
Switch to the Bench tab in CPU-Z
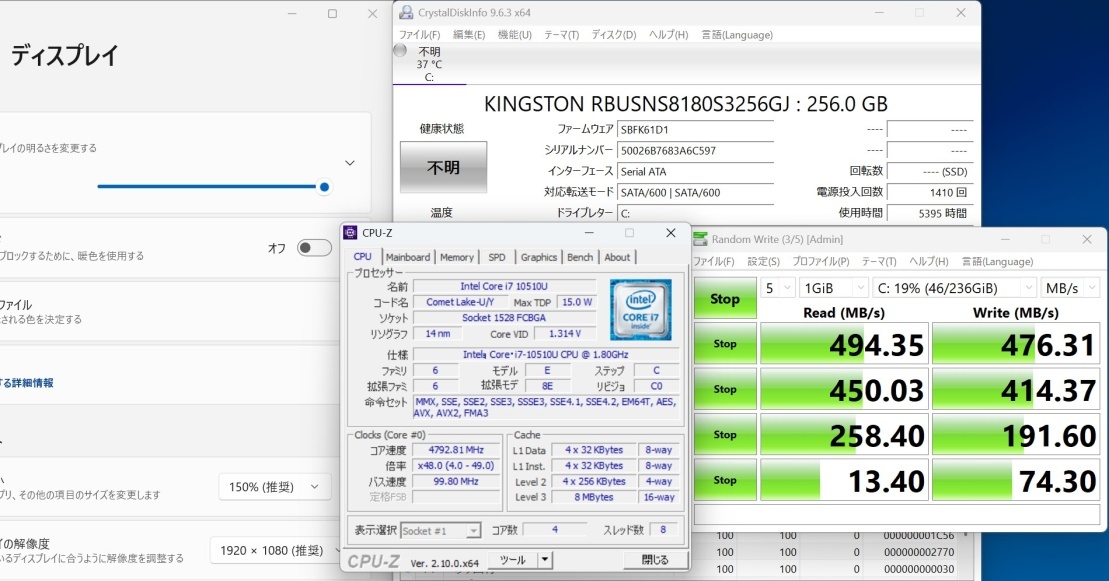(580, 257)
